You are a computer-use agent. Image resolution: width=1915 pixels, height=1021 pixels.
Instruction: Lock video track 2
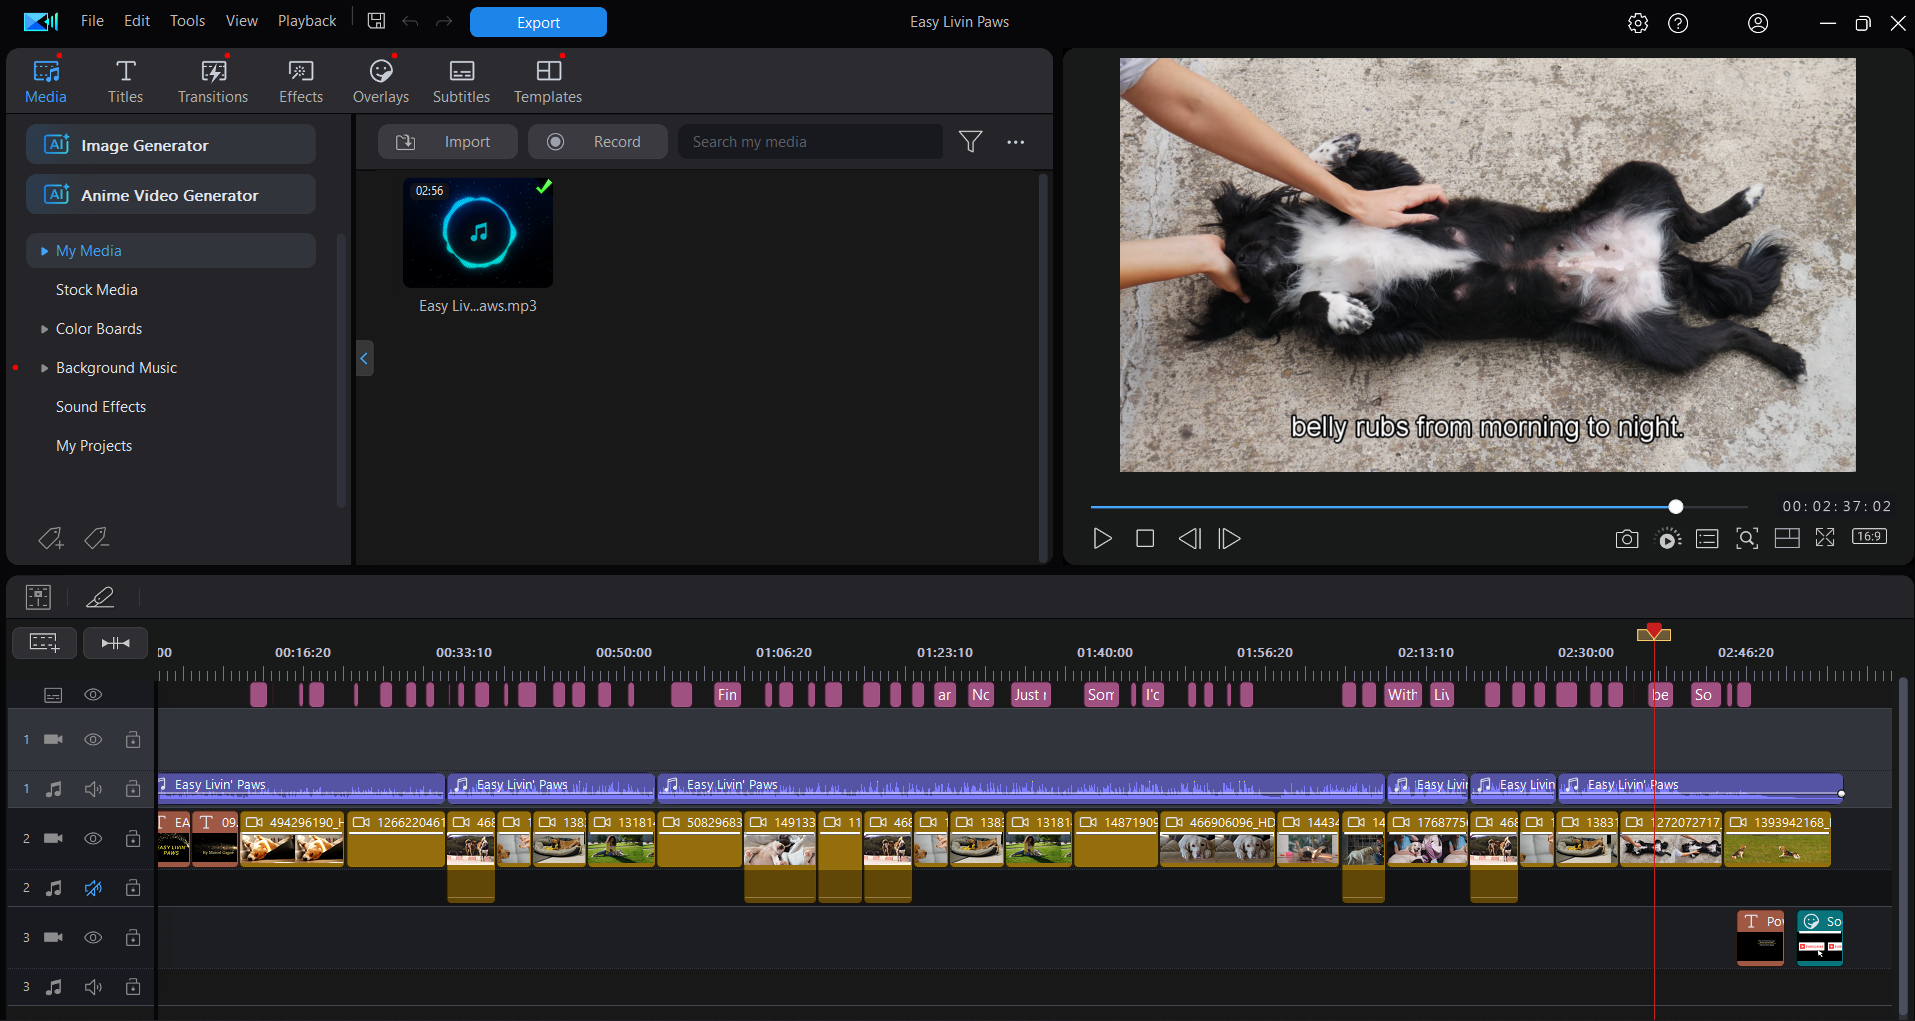(133, 838)
